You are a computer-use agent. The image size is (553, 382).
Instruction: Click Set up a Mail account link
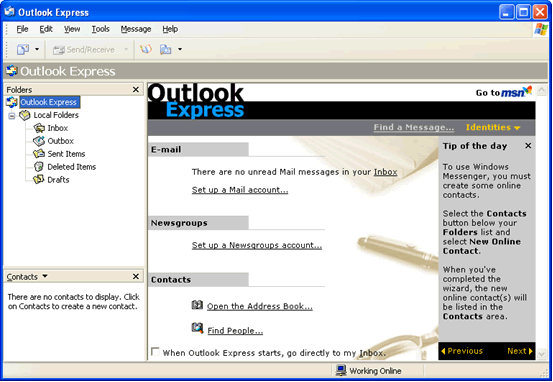click(240, 190)
